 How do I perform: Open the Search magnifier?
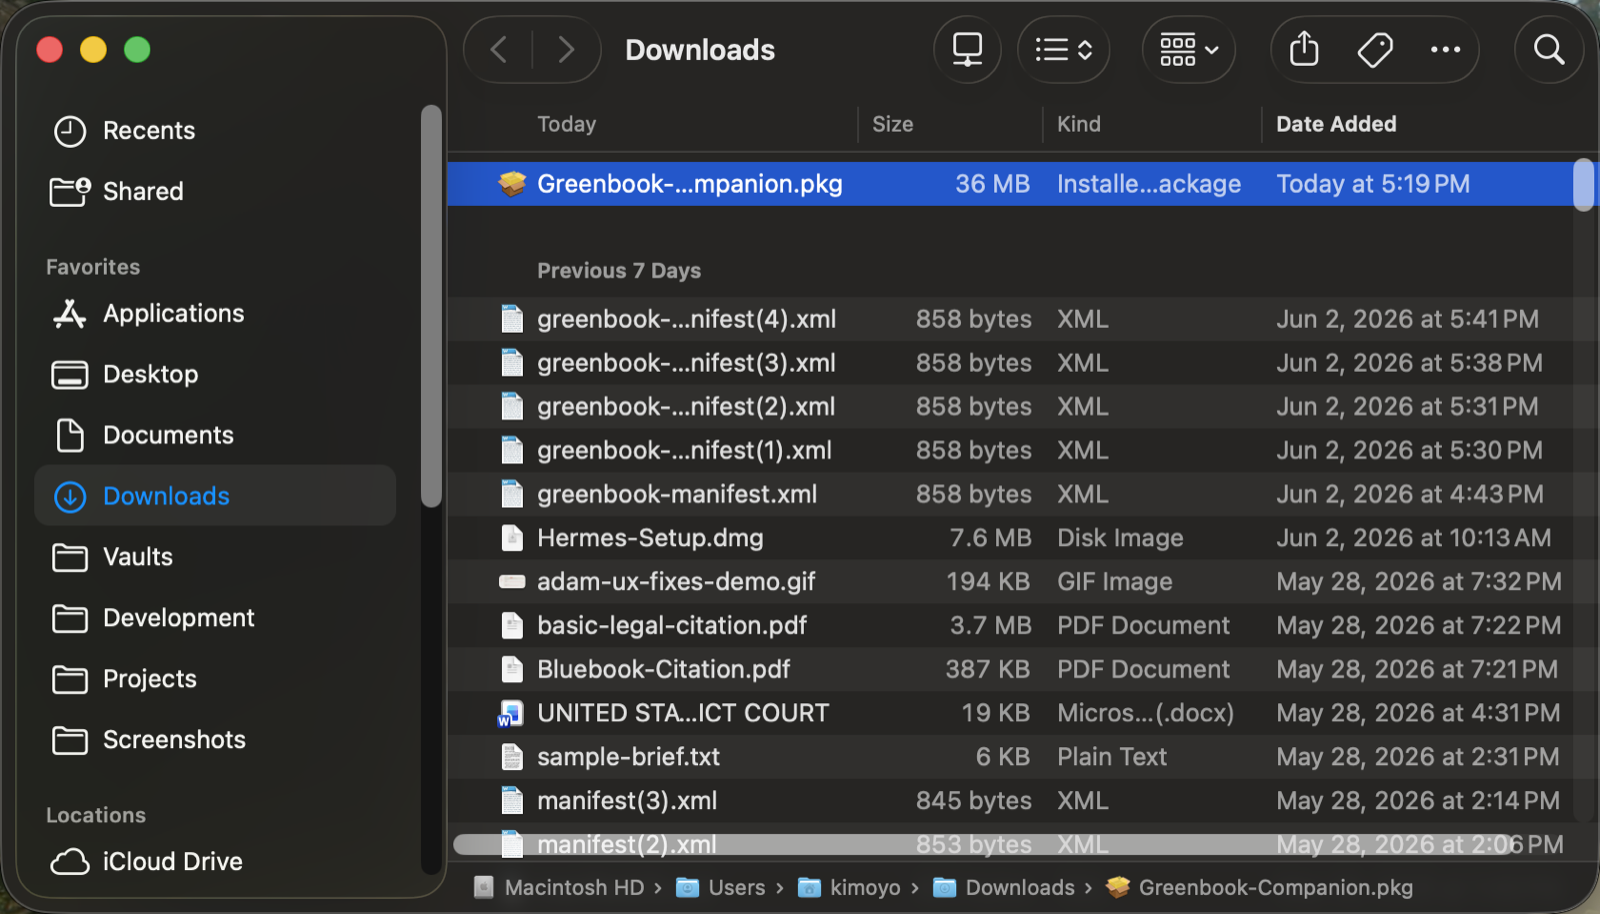pos(1549,49)
